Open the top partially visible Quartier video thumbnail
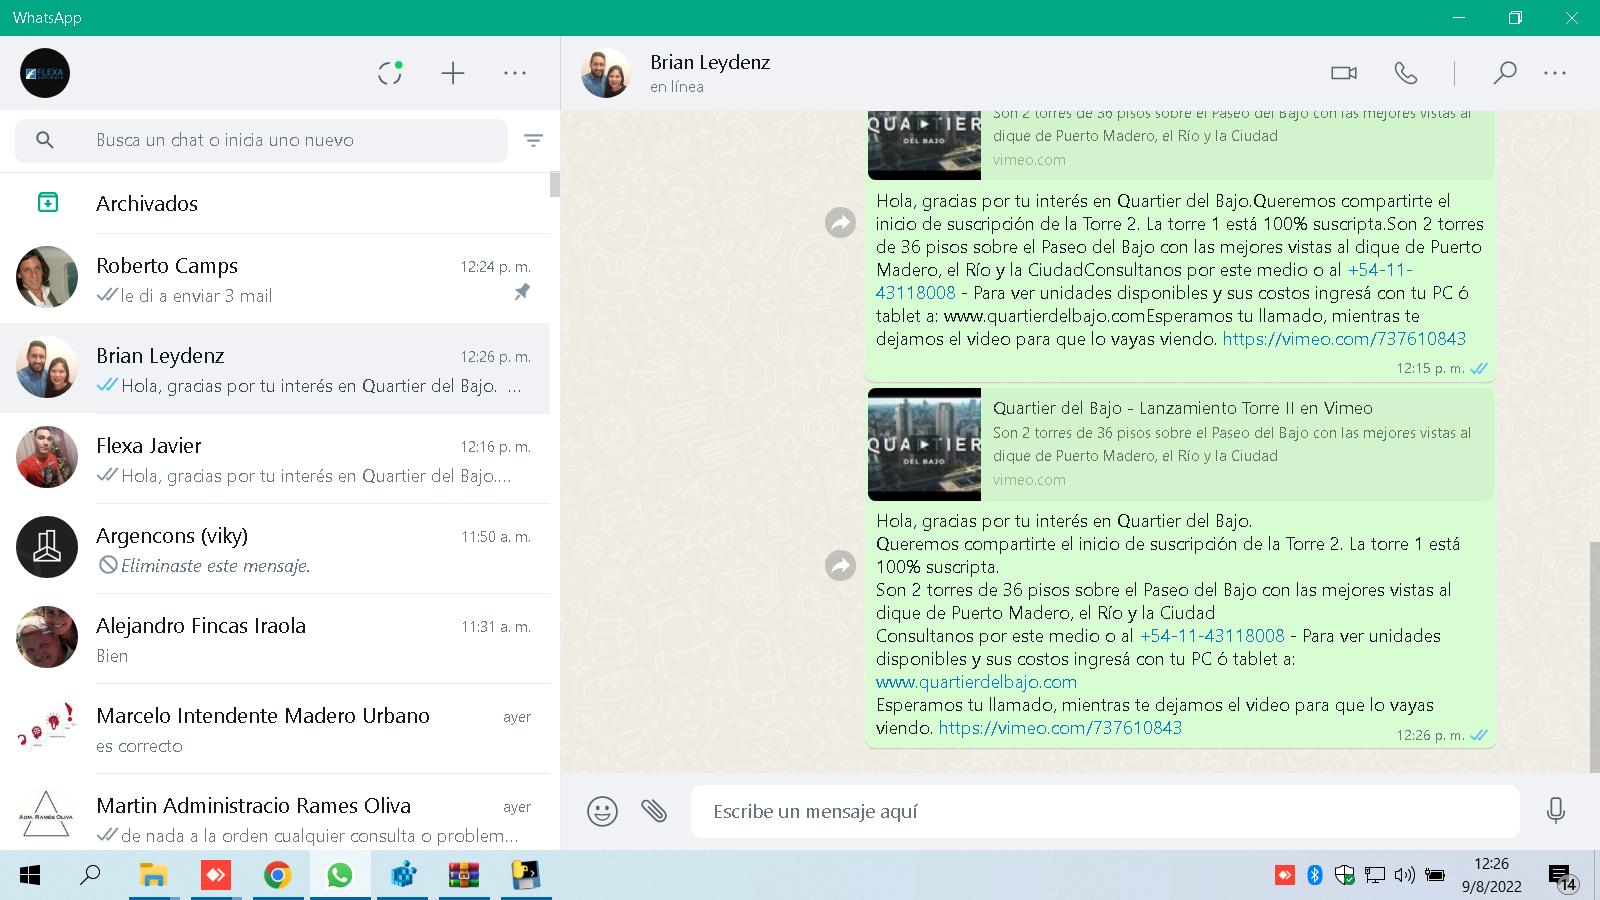 [924, 144]
